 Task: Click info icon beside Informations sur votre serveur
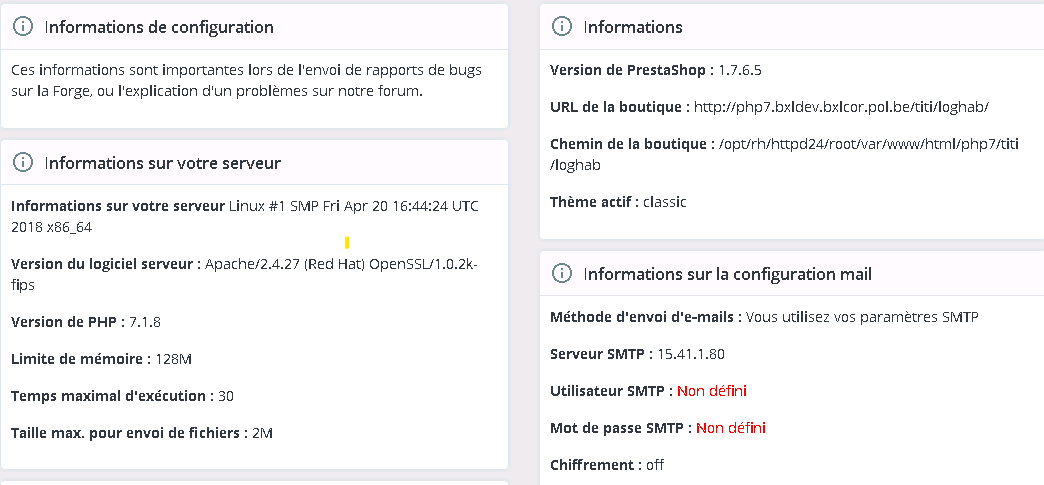23,163
